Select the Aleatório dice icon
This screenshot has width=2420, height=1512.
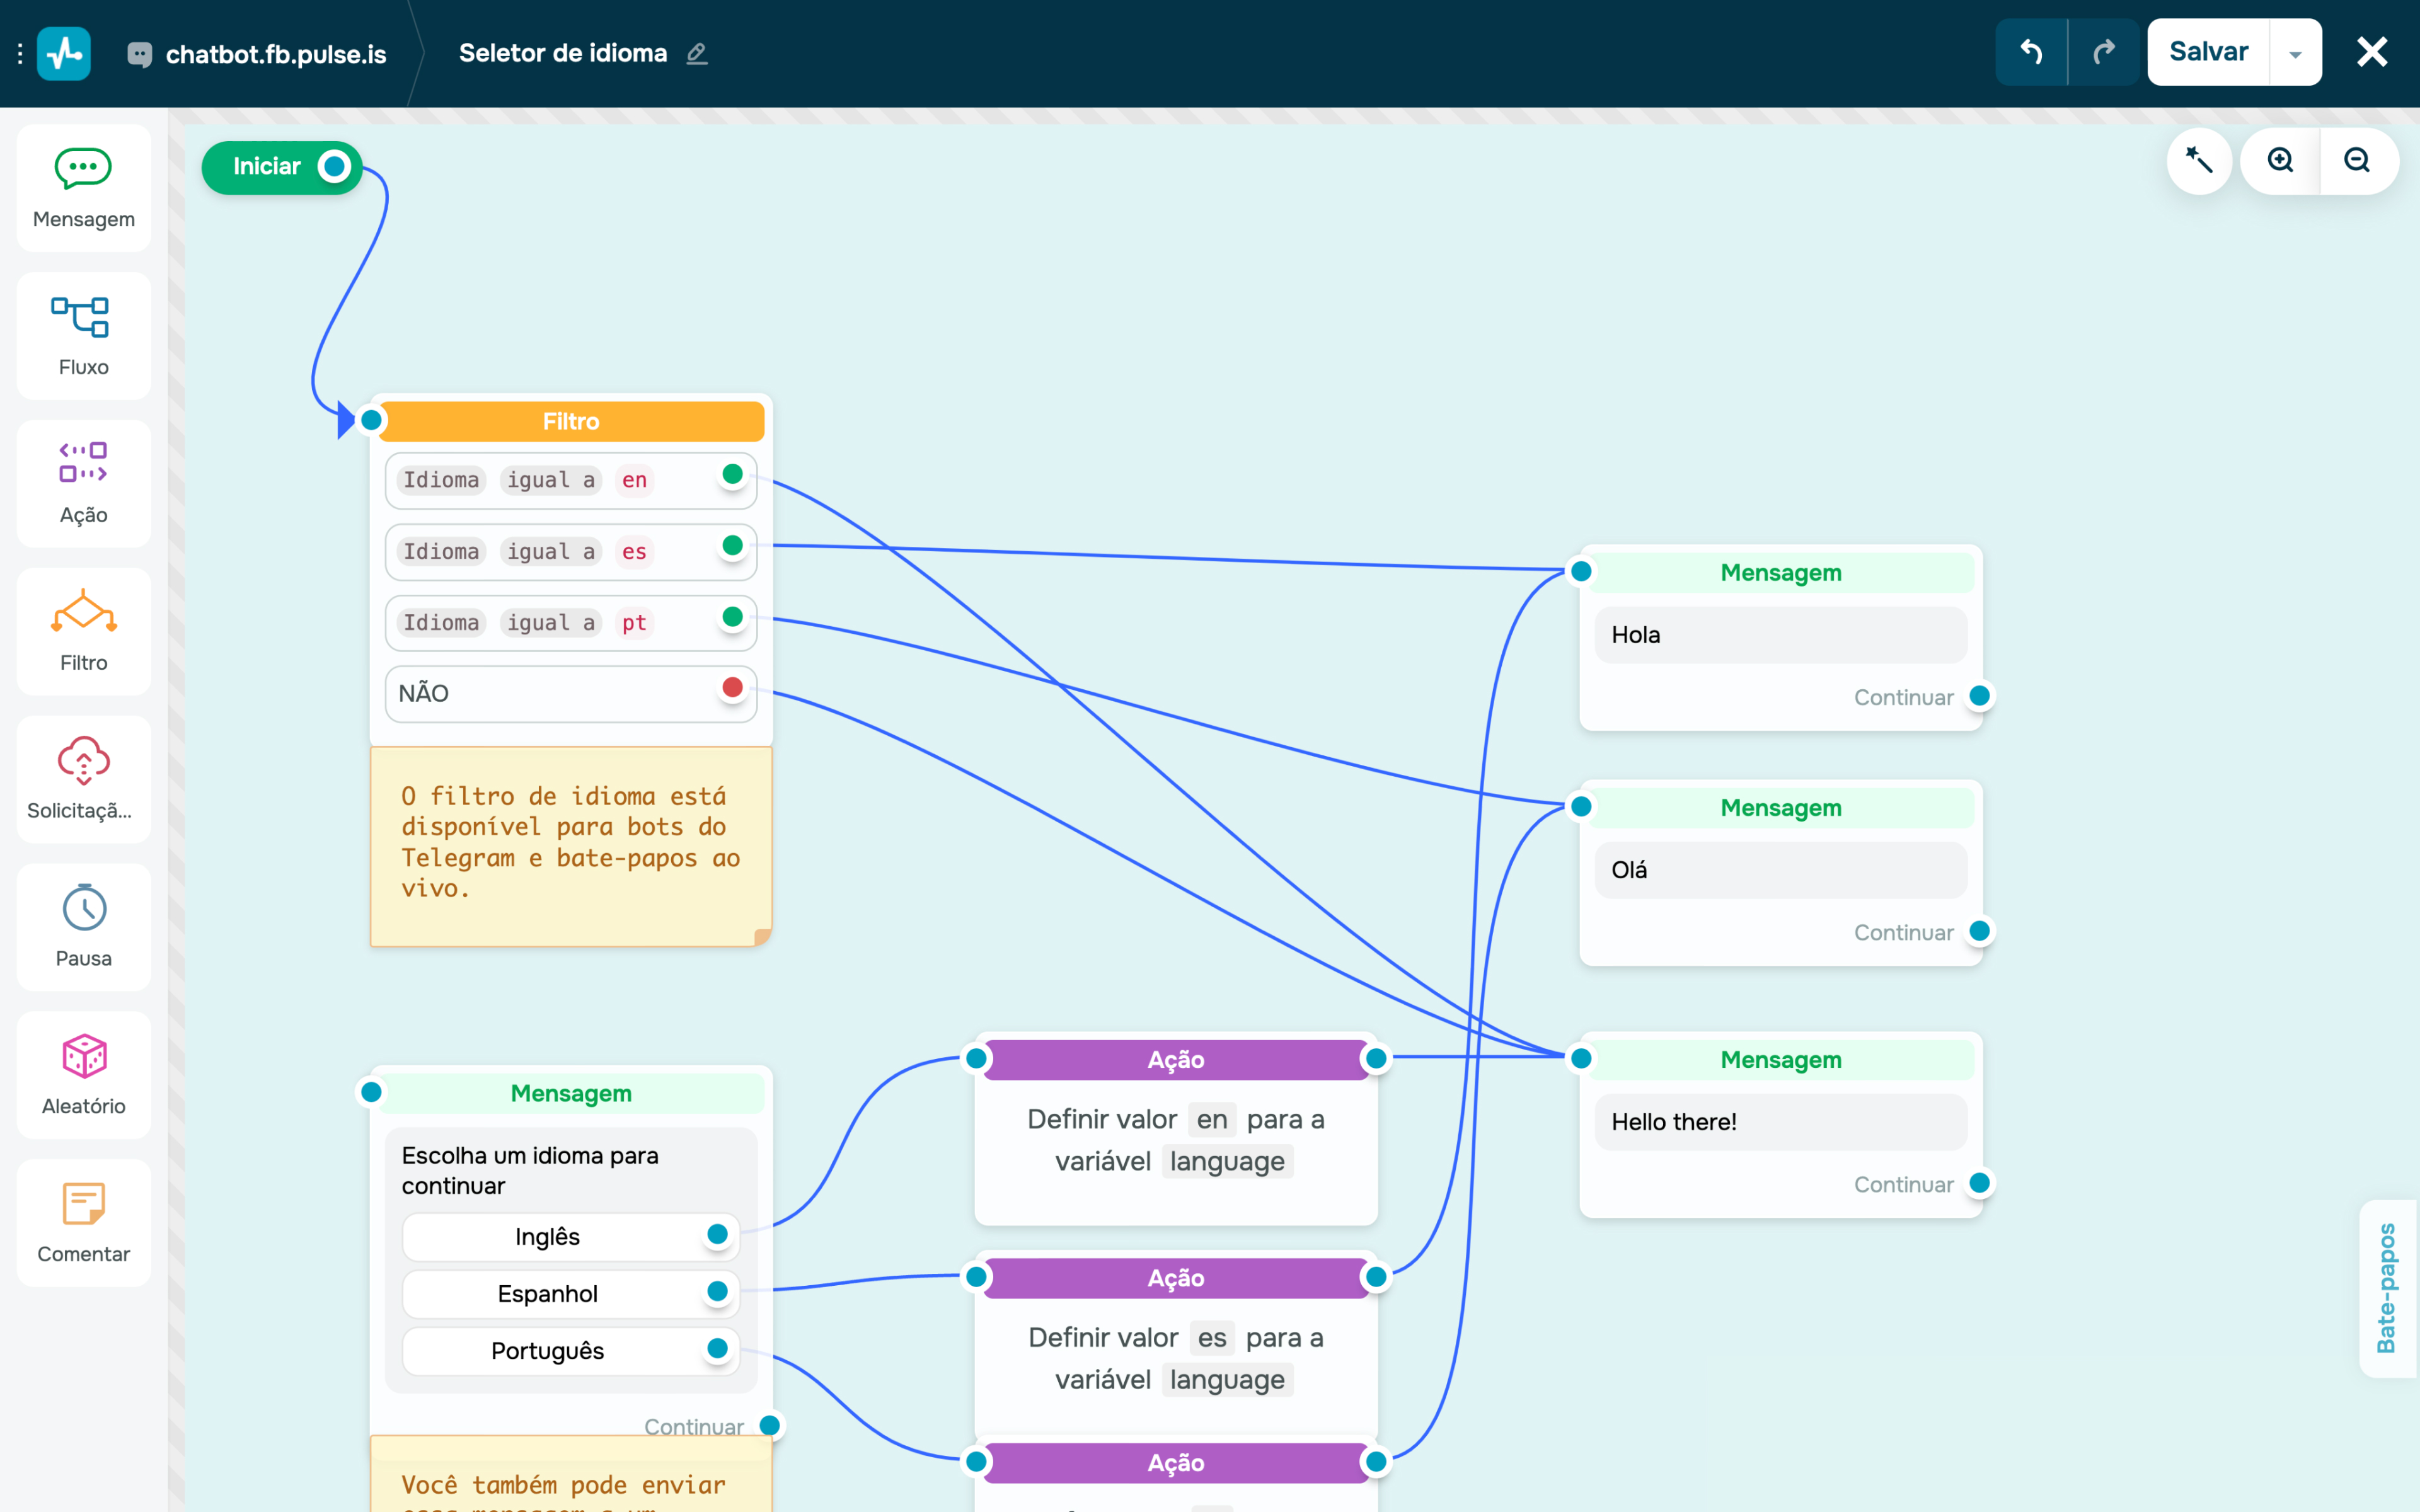point(84,1056)
